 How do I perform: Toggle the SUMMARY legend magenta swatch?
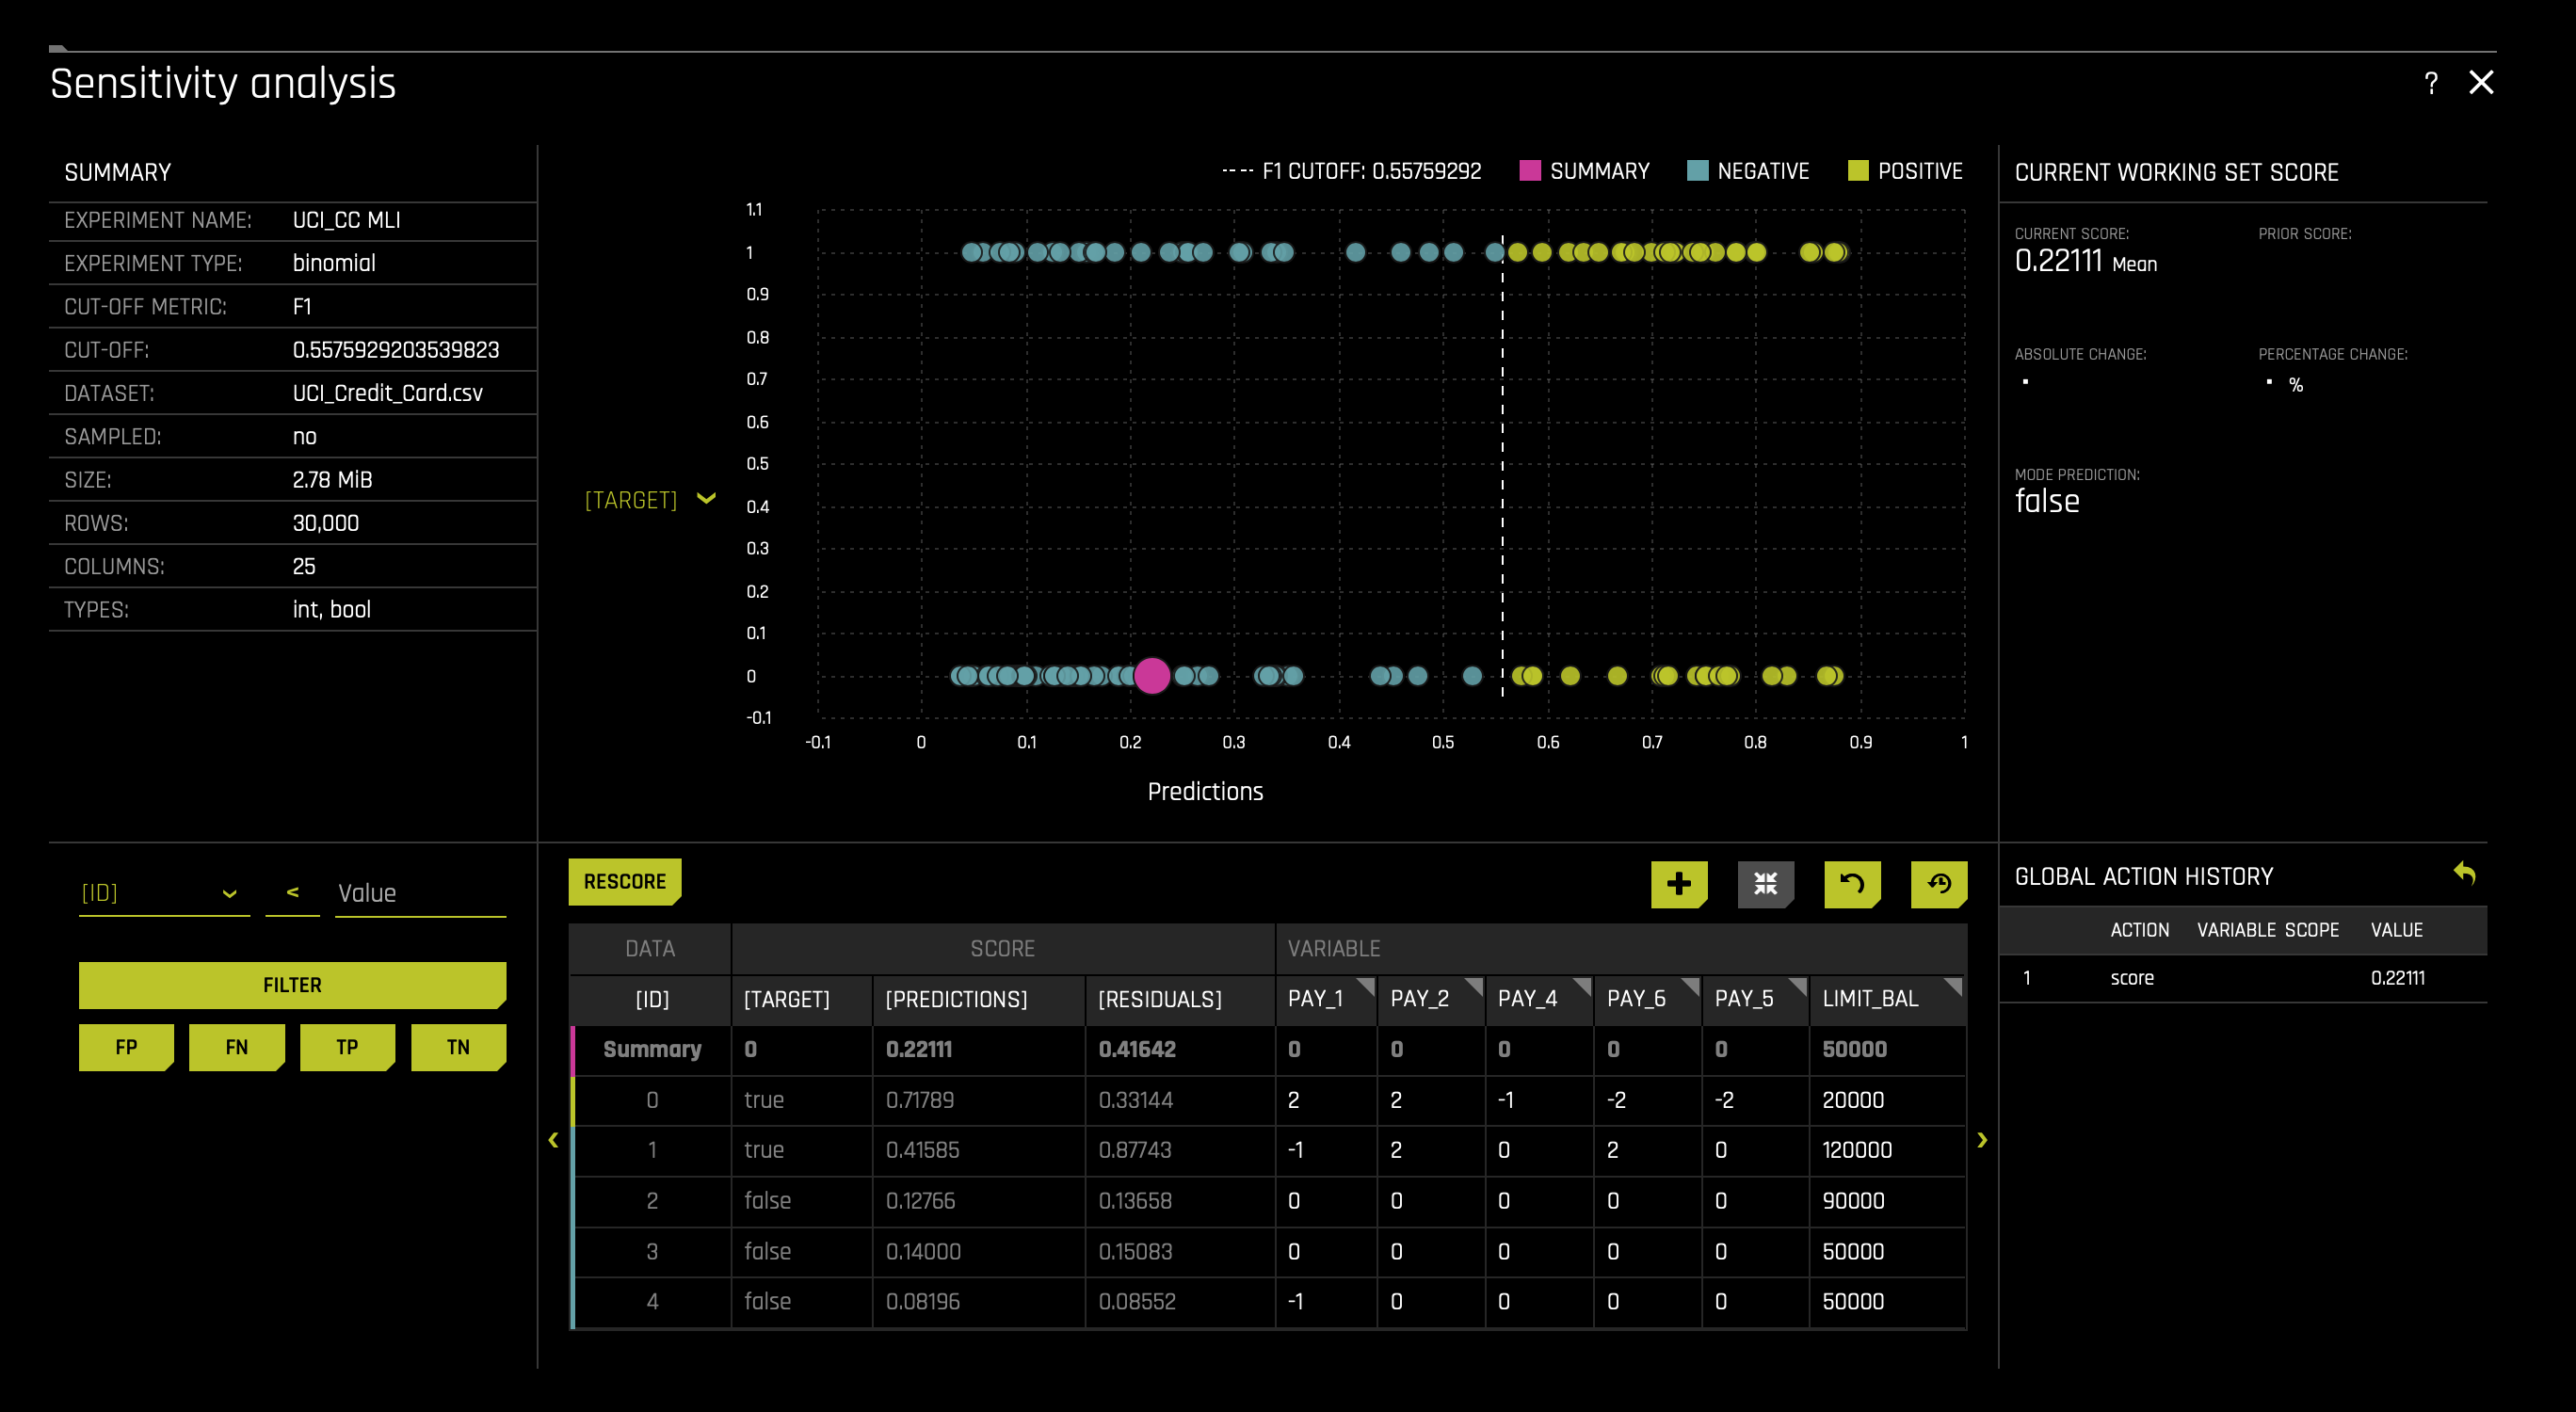pyautogui.click(x=1530, y=171)
